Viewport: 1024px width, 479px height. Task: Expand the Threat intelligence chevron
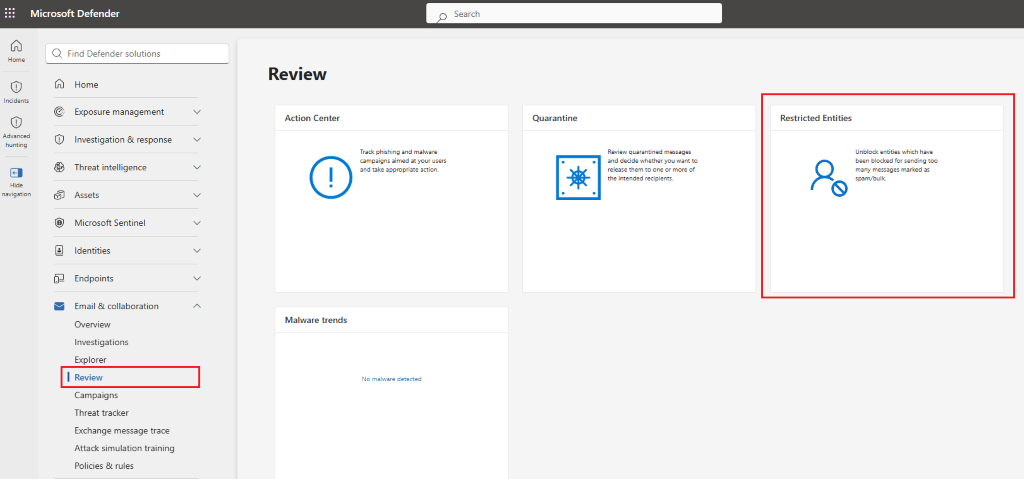point(197,167)
